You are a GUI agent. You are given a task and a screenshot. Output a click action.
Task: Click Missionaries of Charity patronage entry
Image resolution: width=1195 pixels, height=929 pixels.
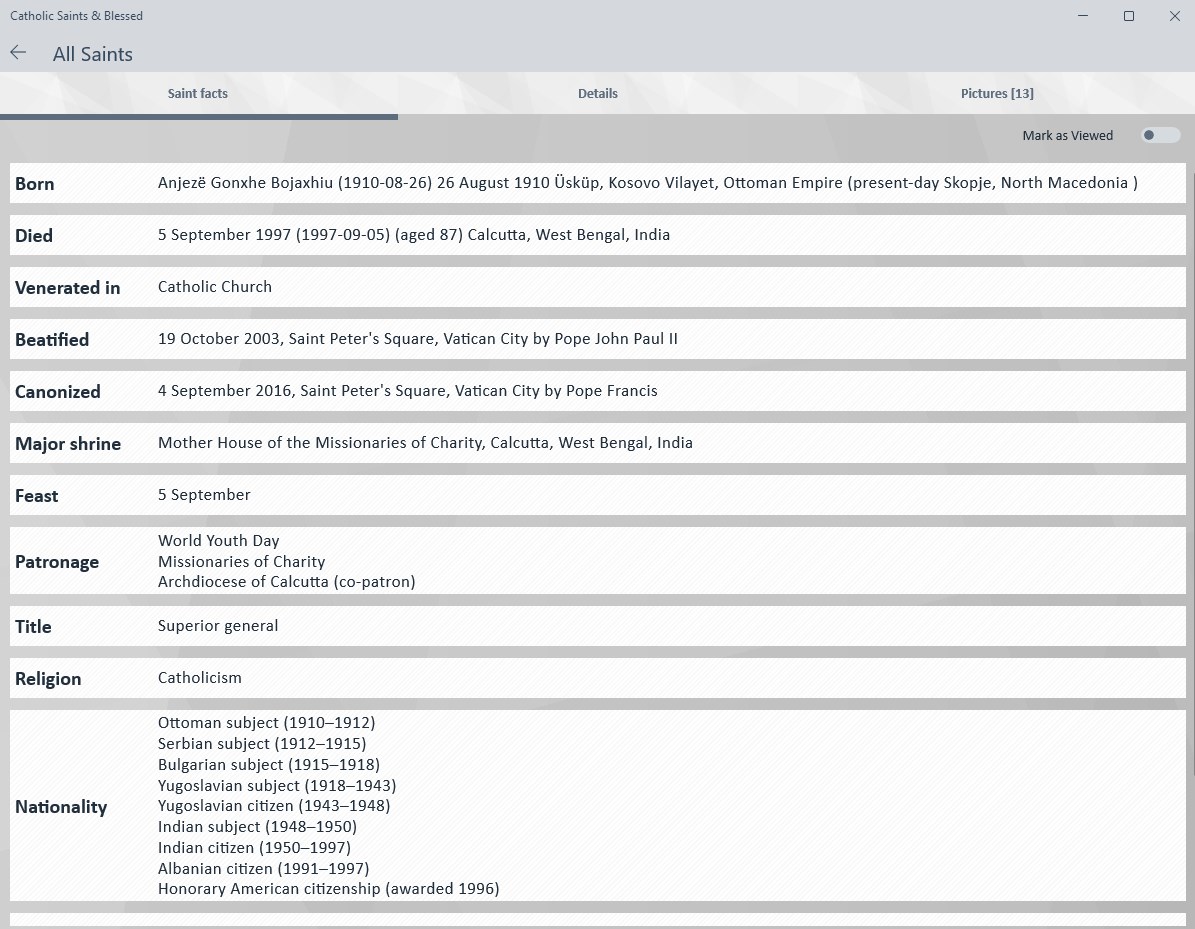click(x=242, y=562)
